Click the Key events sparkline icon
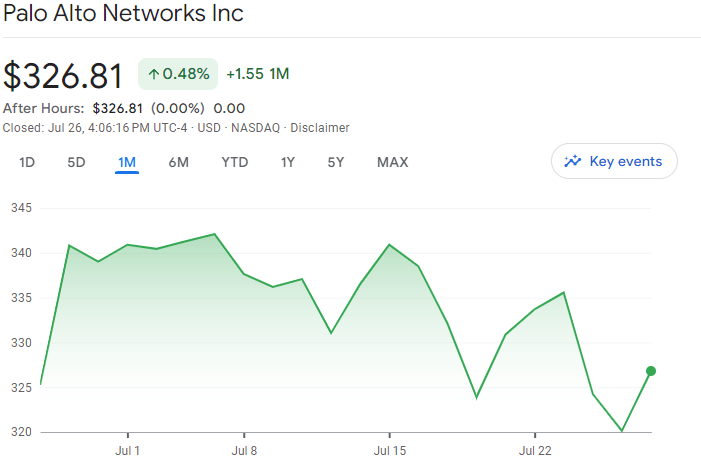Viewport: 701px width, 473px height. tap(573, 161)
